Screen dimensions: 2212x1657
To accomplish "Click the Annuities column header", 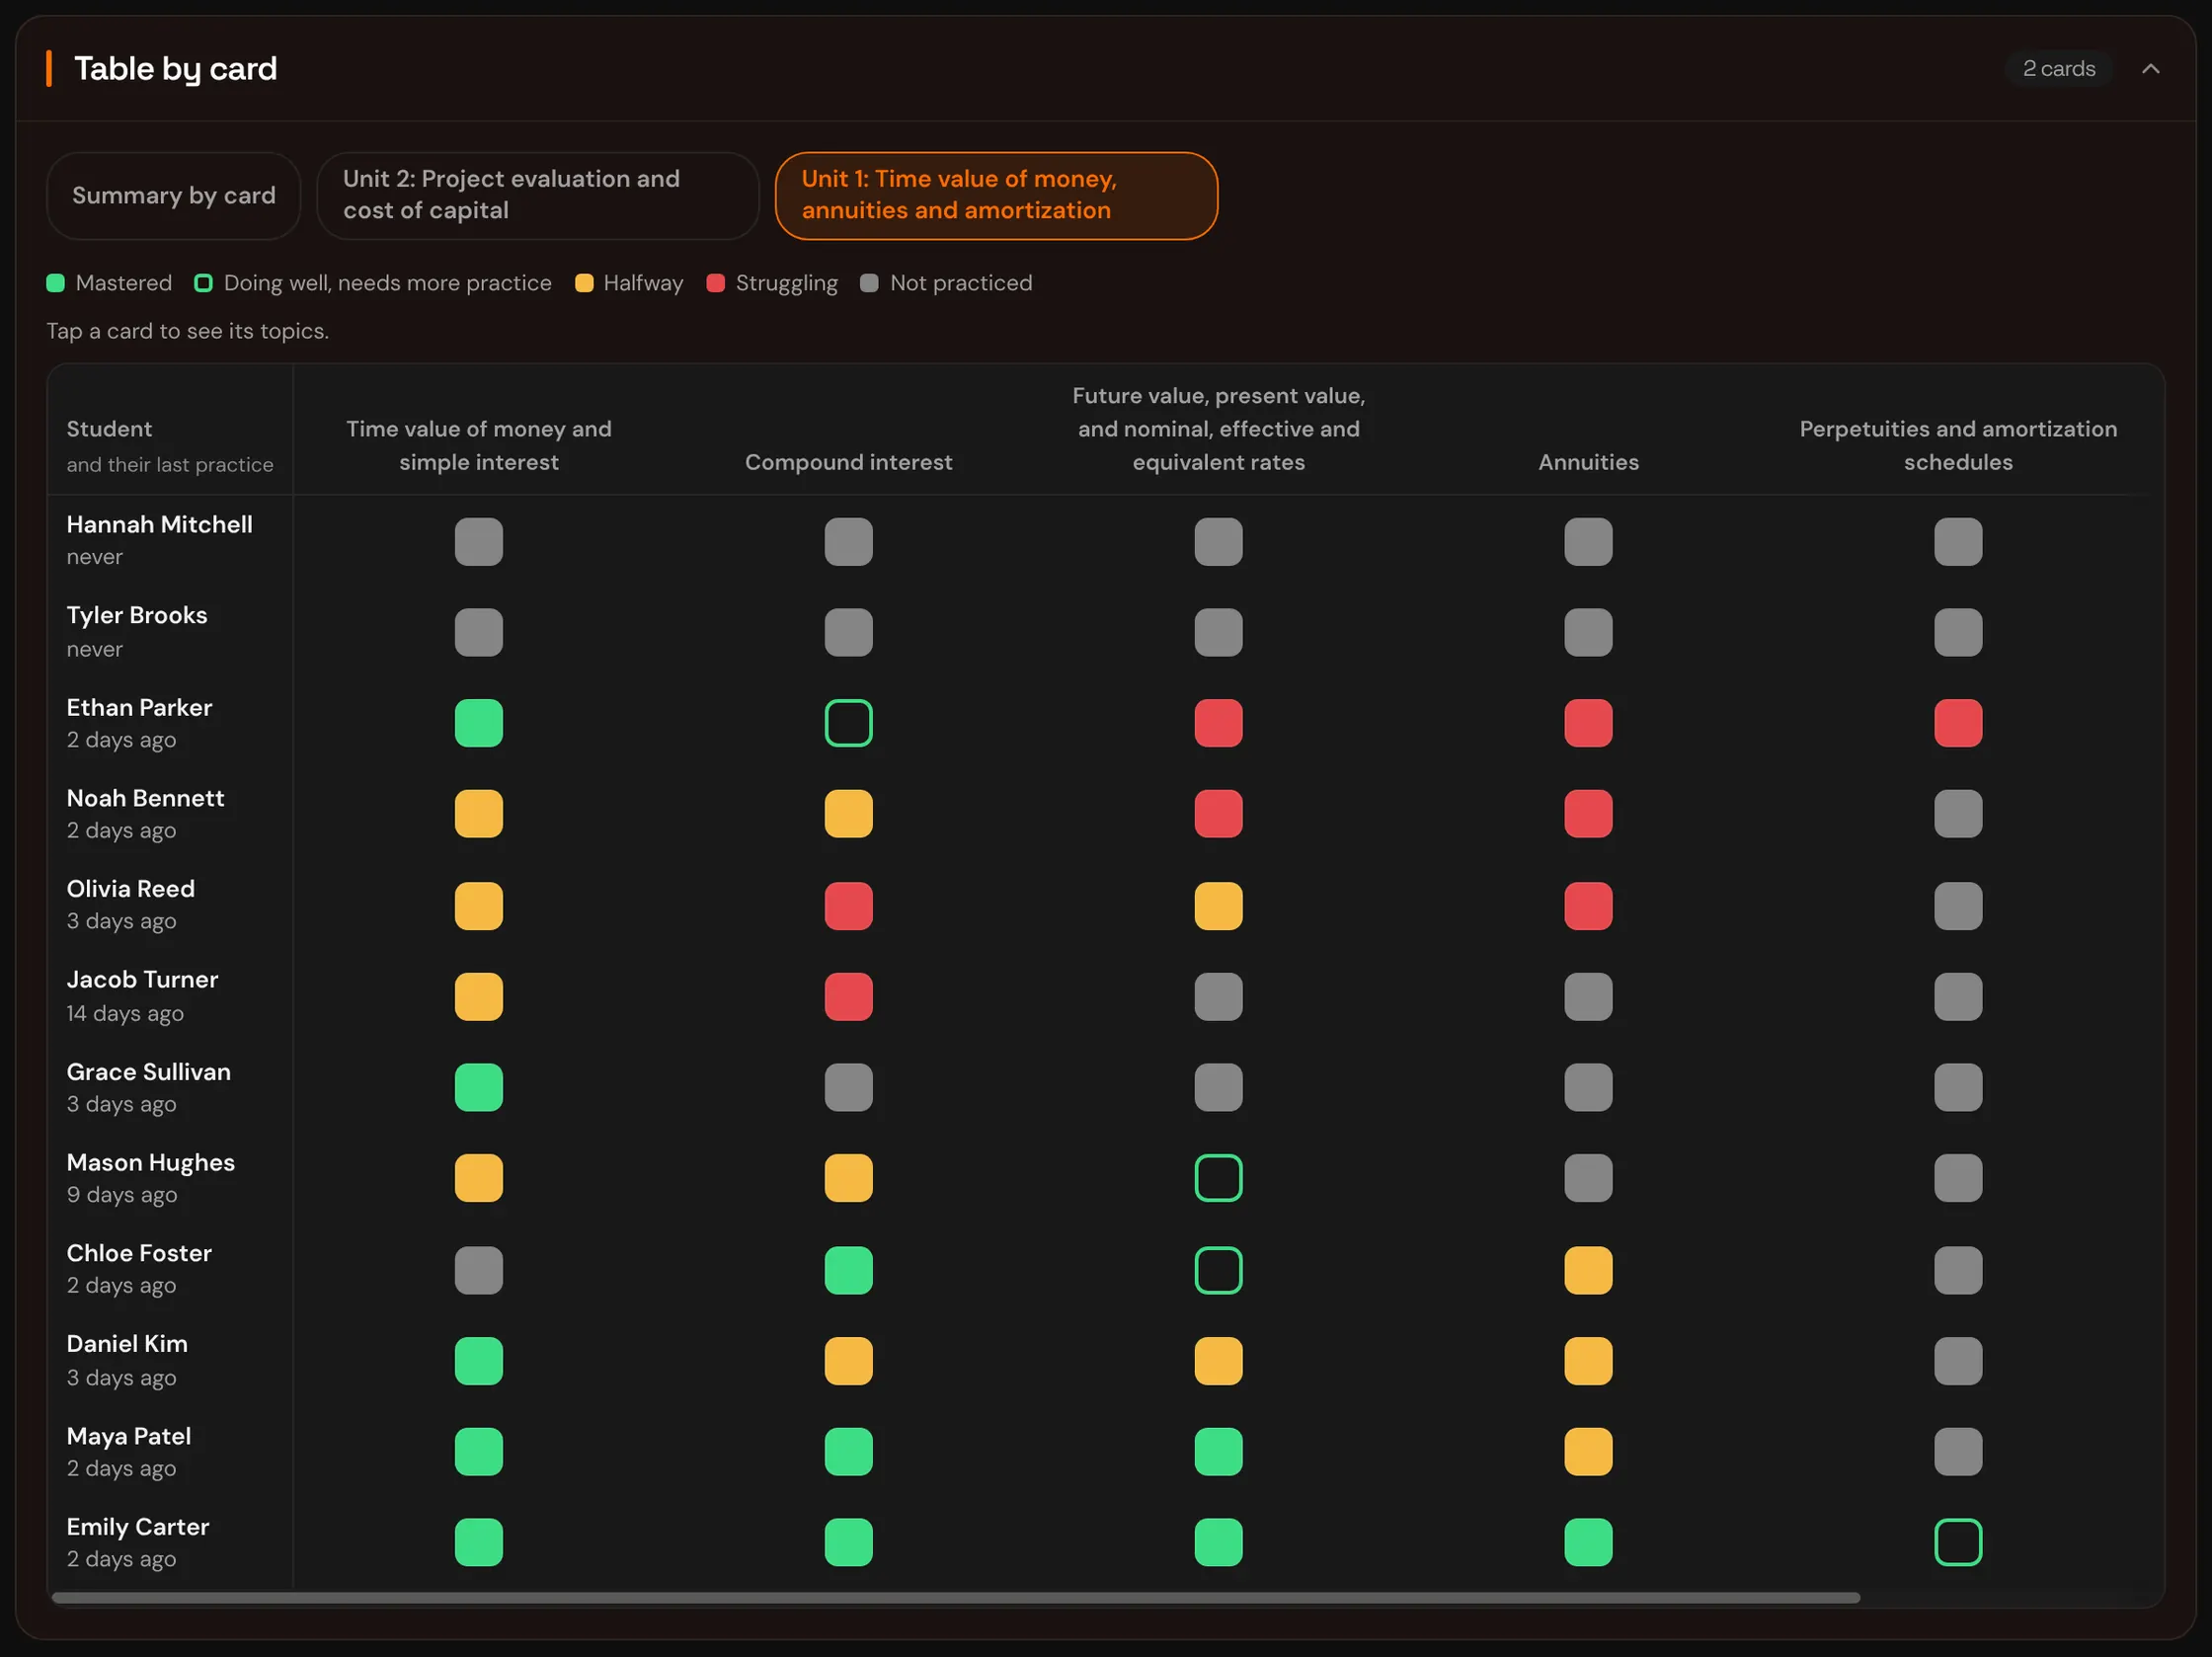I will 1588,462.
